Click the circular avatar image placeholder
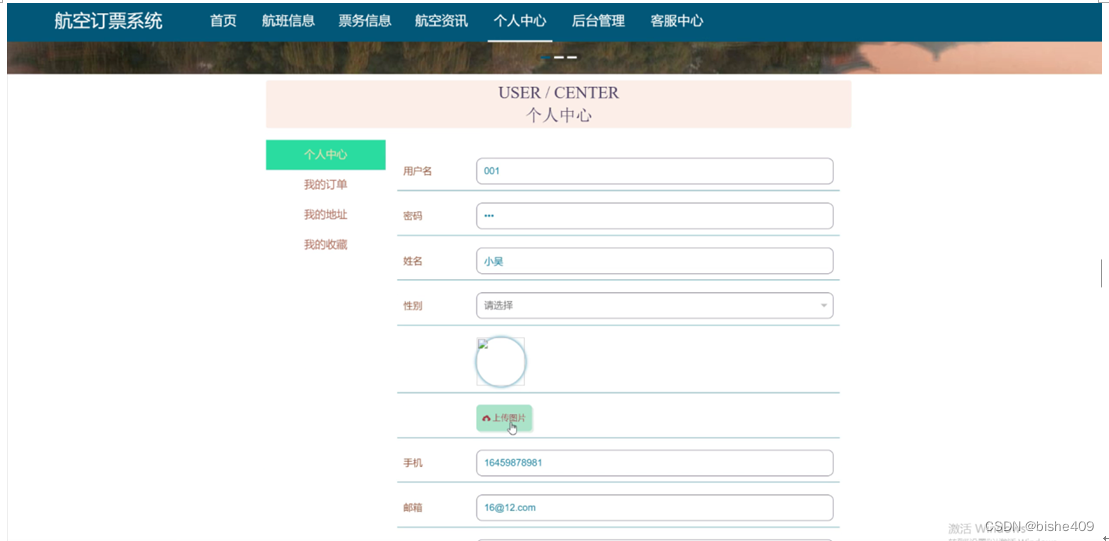The image size is (1109, 541). pos(501,361)
